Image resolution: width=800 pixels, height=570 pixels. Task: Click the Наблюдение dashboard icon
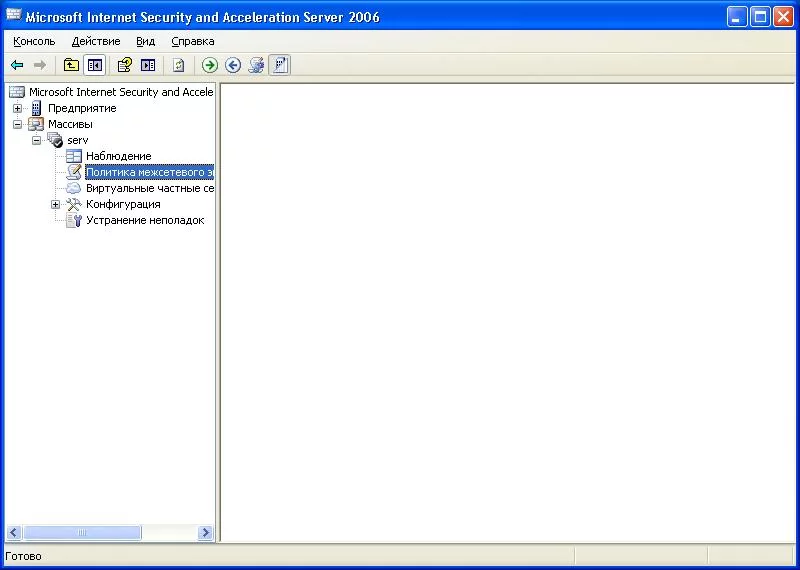pos(74,156)
